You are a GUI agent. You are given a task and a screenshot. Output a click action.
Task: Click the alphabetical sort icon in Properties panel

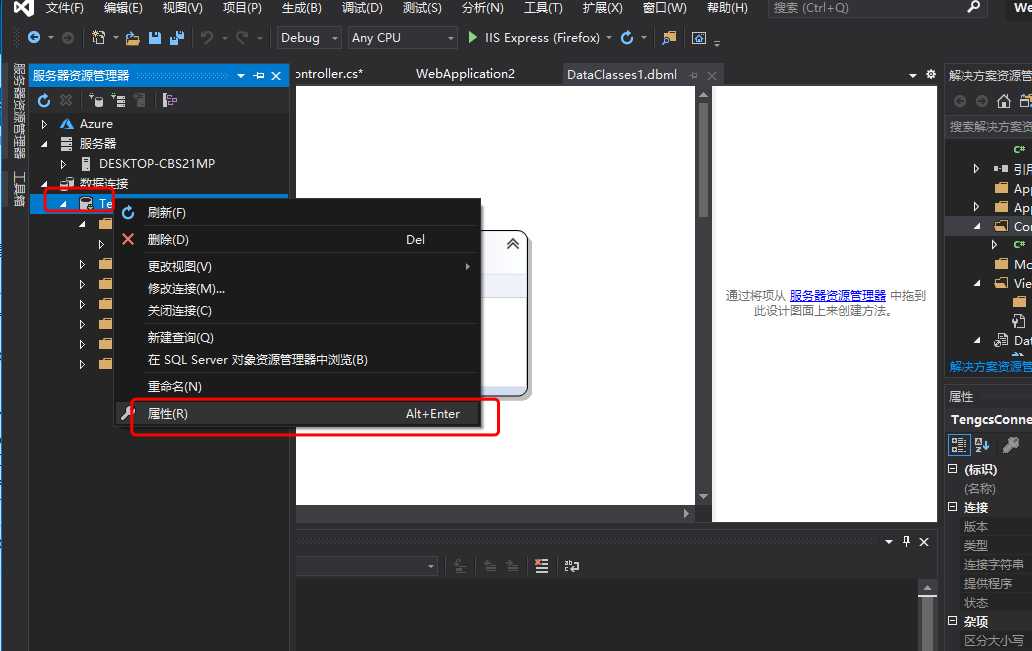click(982, 445)
